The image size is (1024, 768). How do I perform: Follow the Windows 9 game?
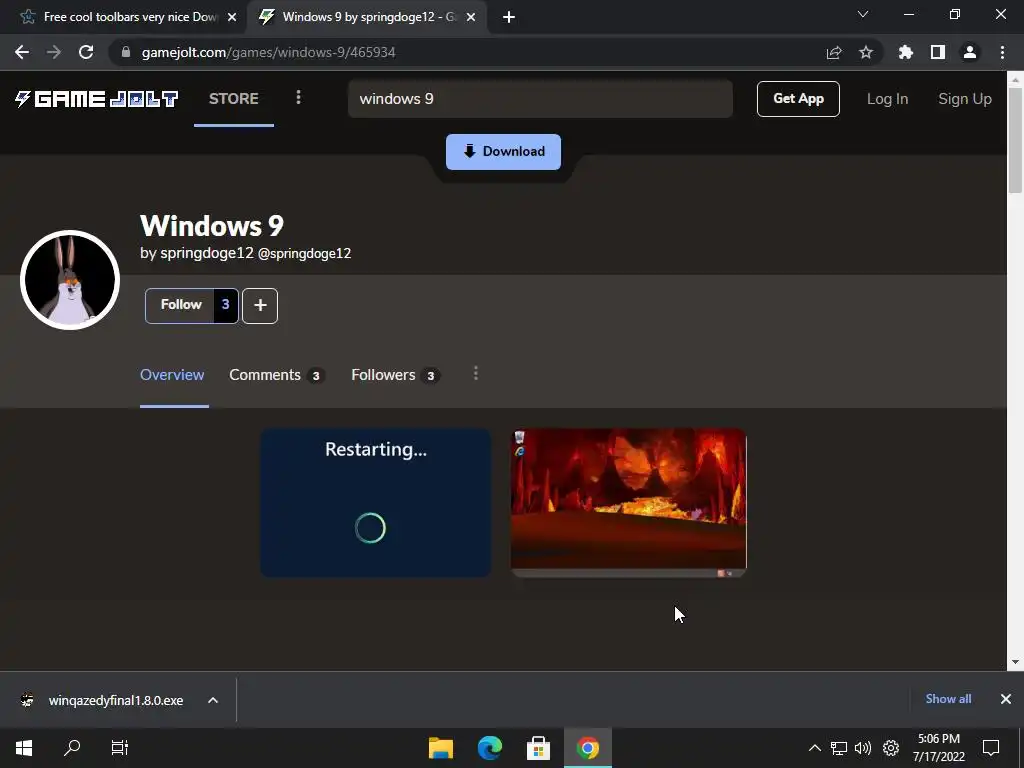pos(191,306)
